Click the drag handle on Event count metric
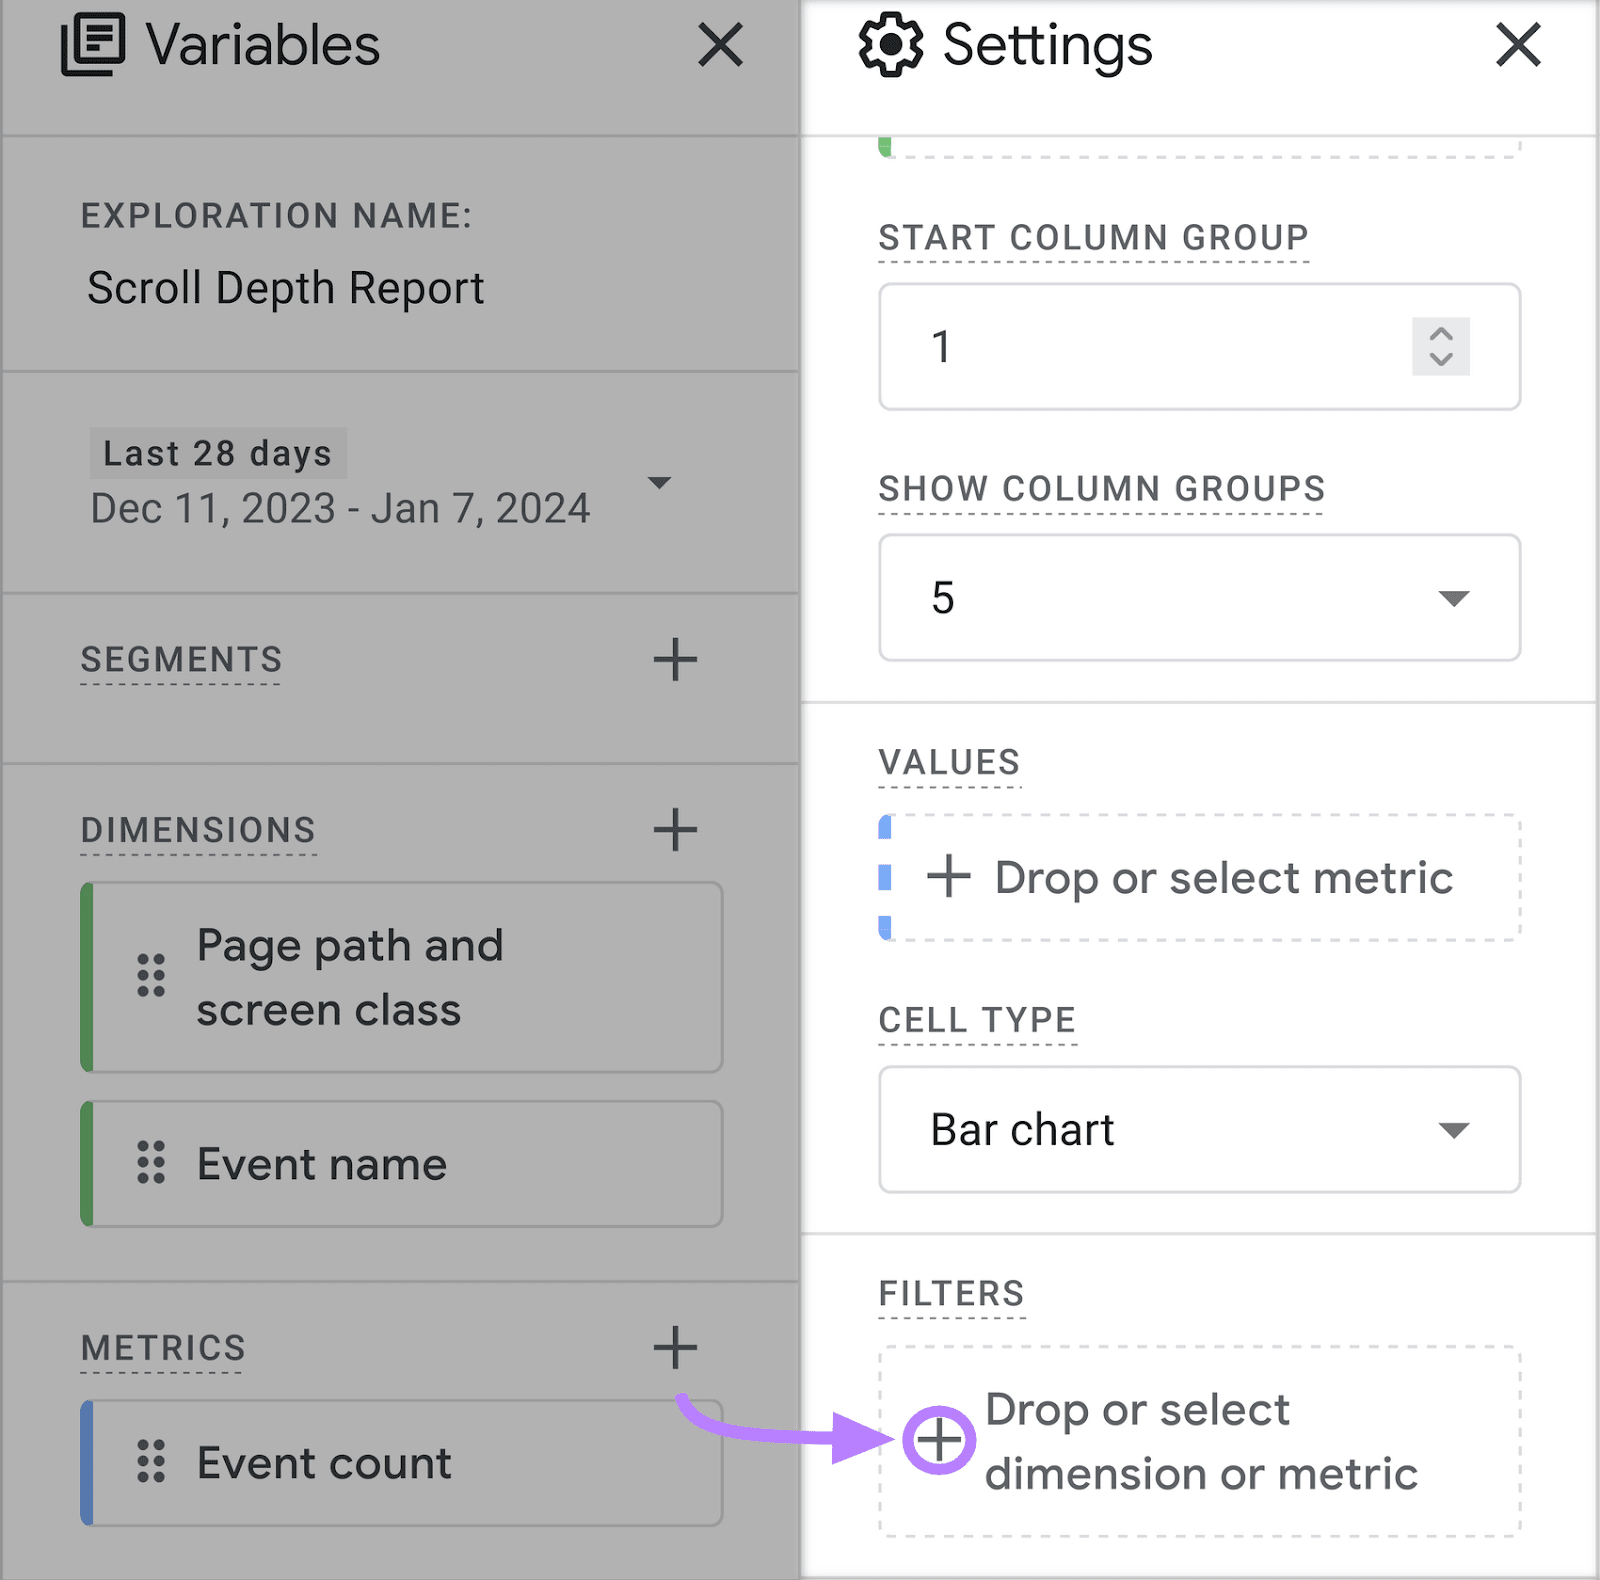This screenshot has height=1580, width=1600. 150,1461
